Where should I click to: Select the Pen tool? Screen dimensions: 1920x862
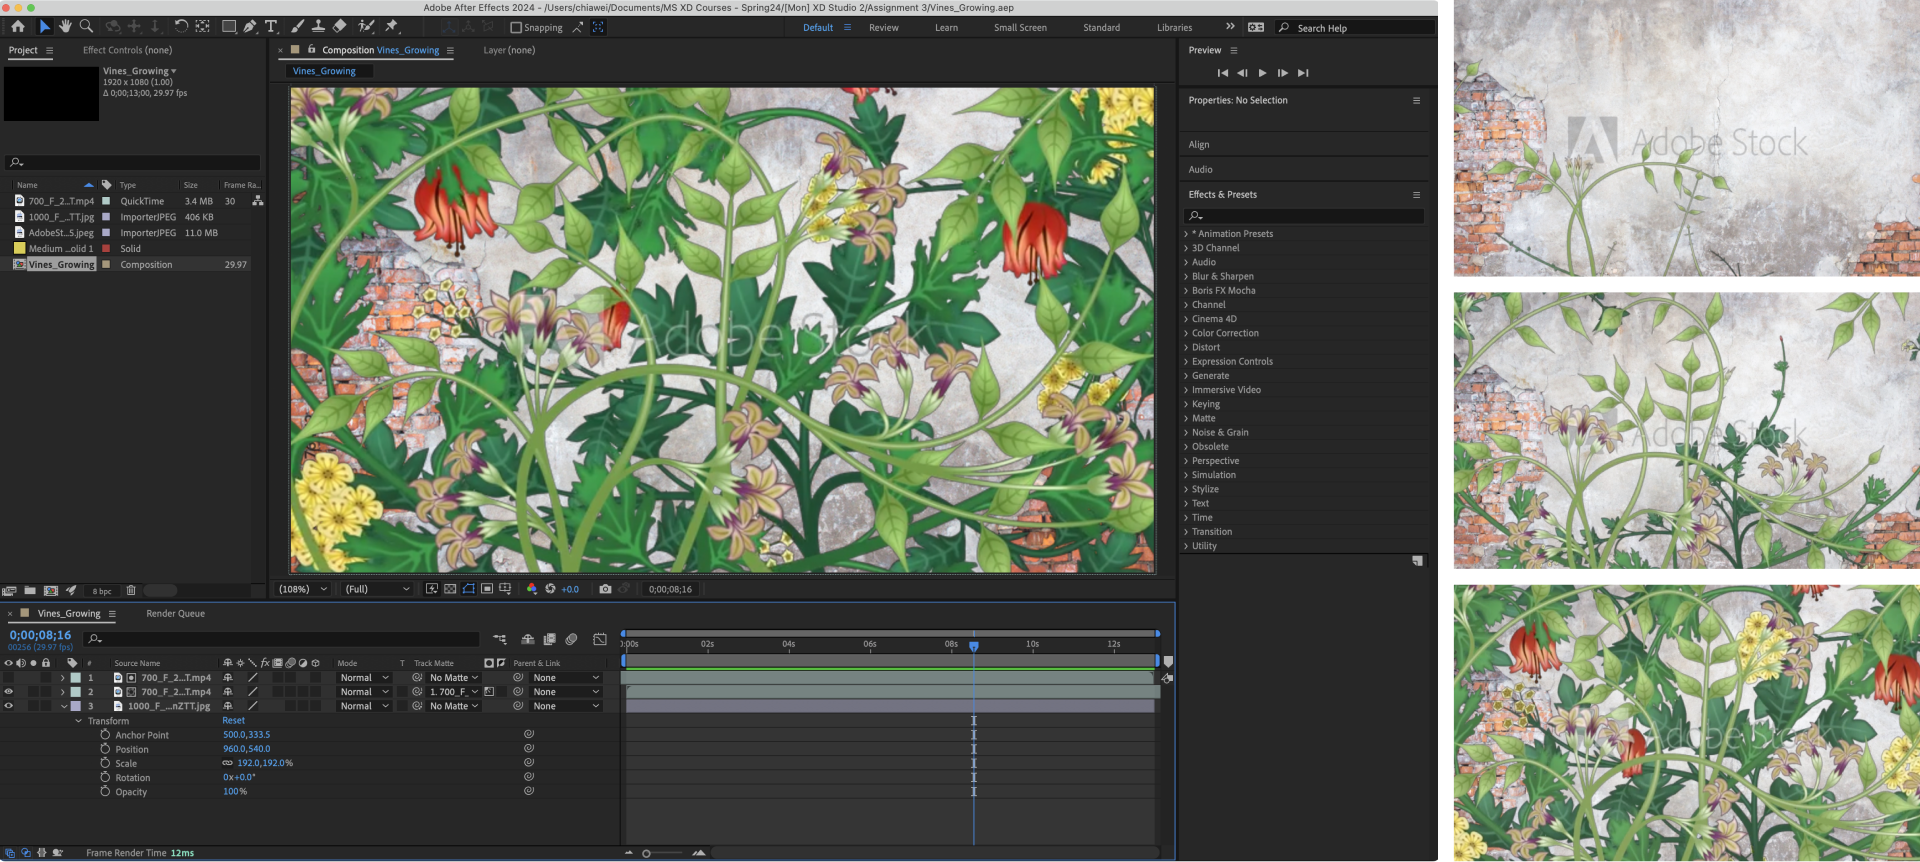(x=250, y=27)
